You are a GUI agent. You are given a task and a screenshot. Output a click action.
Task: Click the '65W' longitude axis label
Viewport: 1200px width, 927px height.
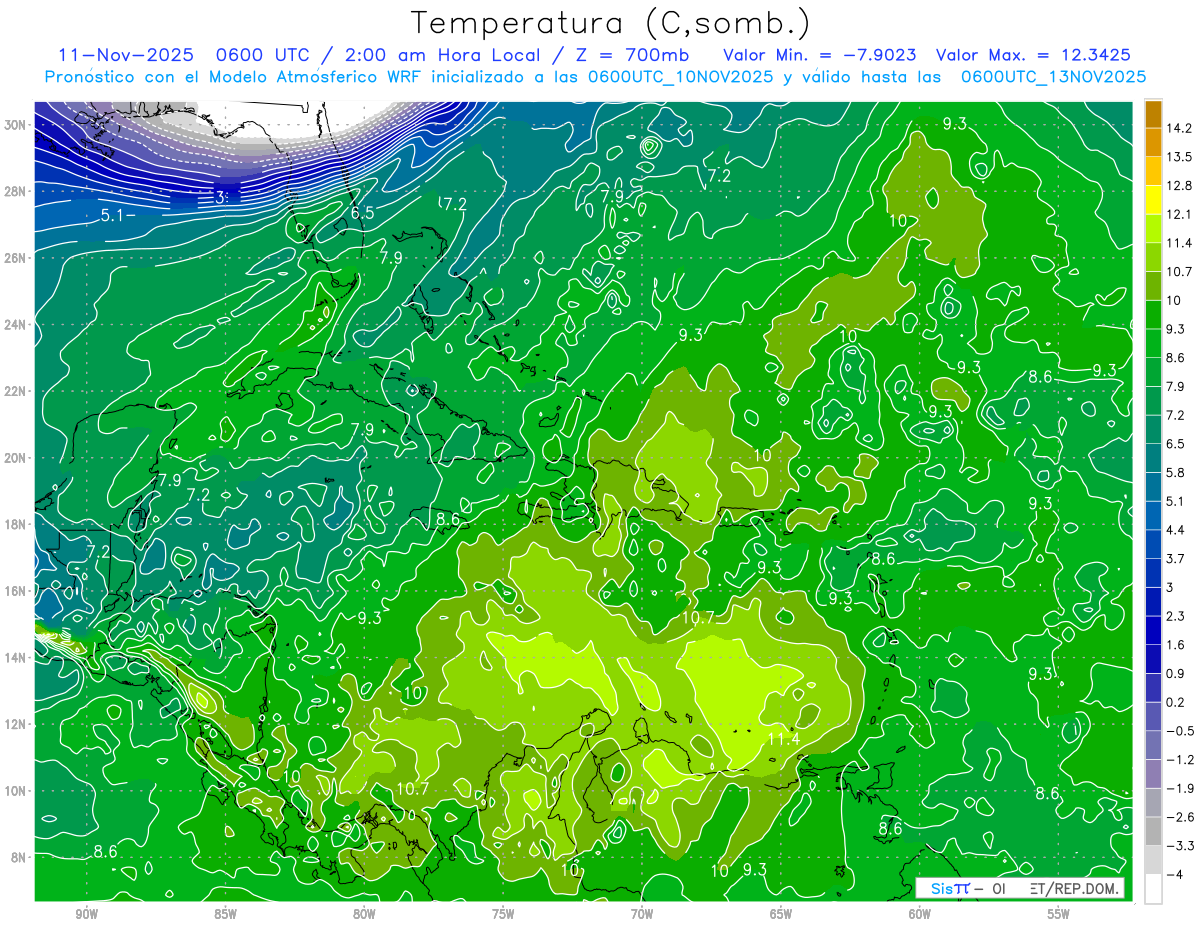point(781,915)
